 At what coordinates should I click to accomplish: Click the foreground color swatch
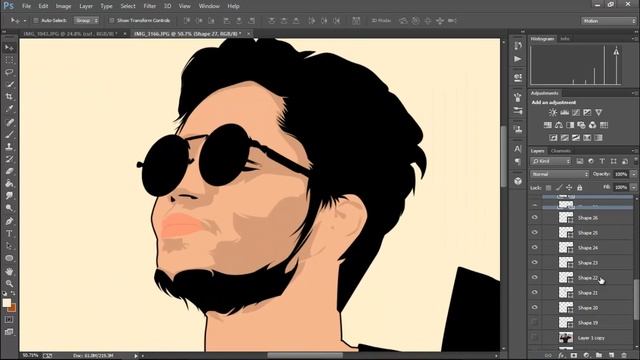pos(7,303)
